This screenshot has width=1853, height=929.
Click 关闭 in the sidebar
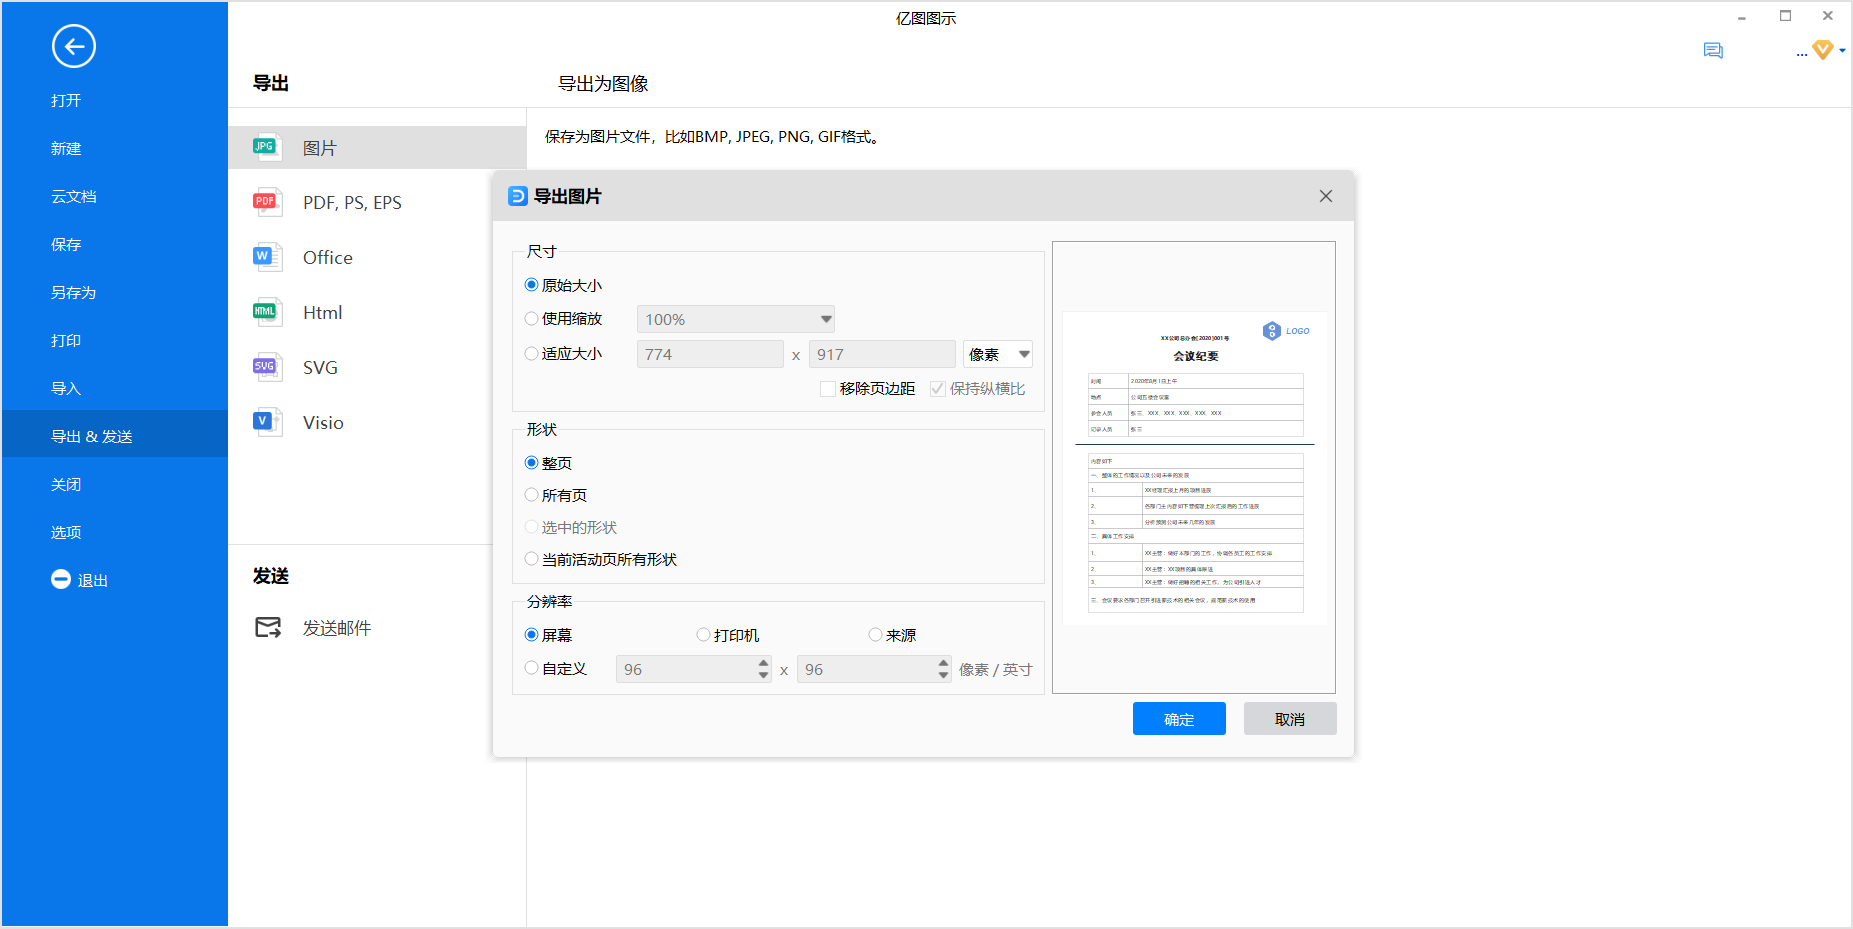(x=66, y=484)
